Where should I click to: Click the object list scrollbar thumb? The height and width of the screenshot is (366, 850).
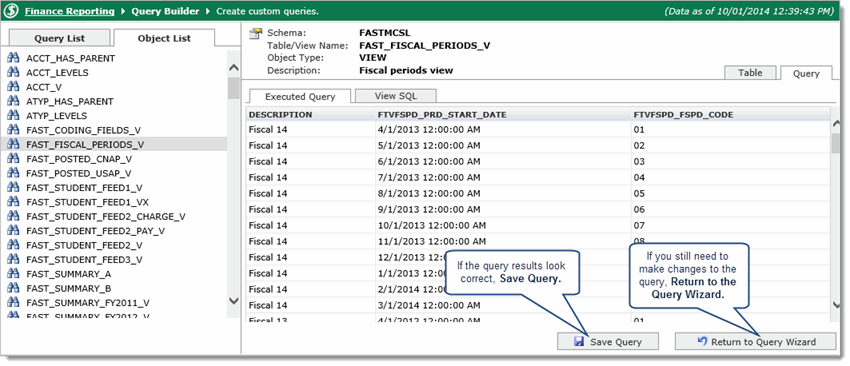[x=234, y=88]
